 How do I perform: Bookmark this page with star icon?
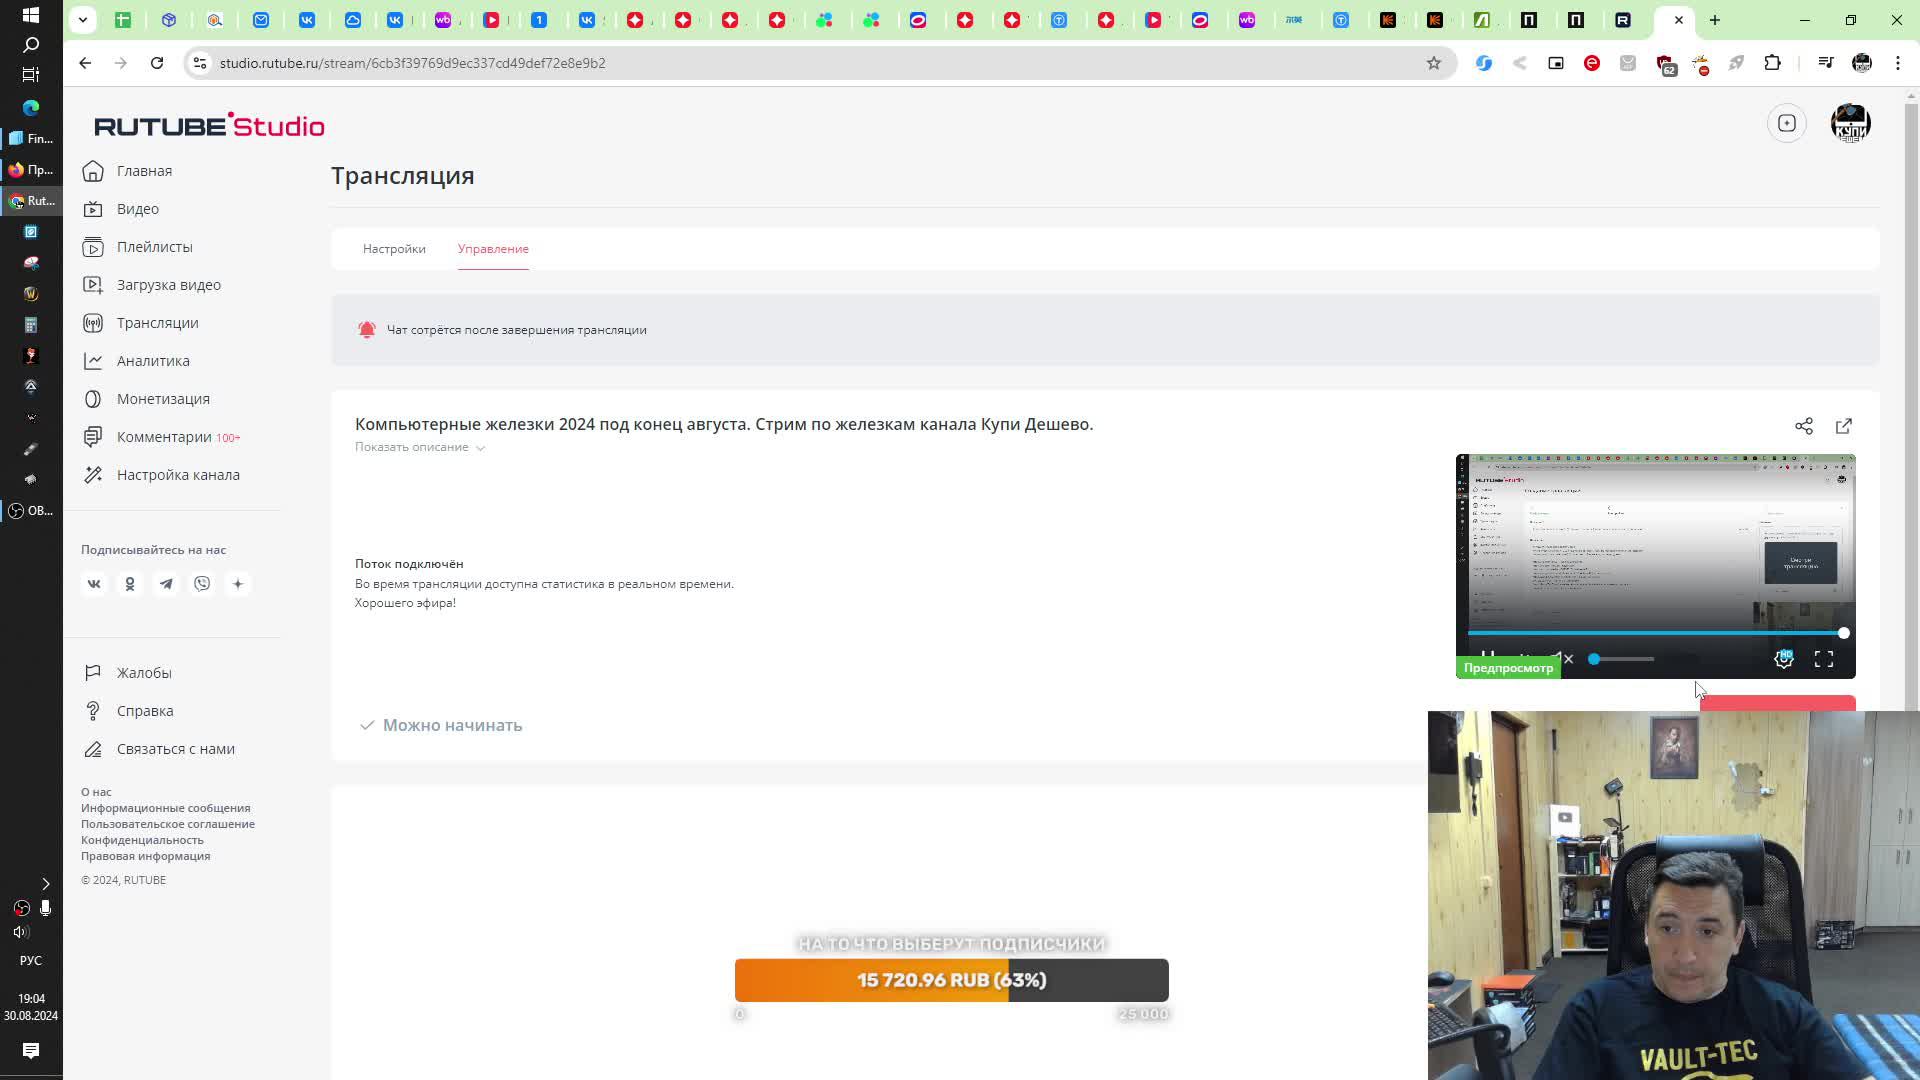point(1433,63)
